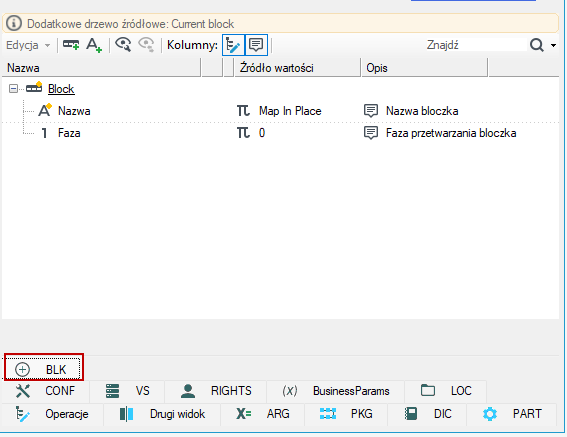Switch to the RIGHTS tab

coord(216,391)
